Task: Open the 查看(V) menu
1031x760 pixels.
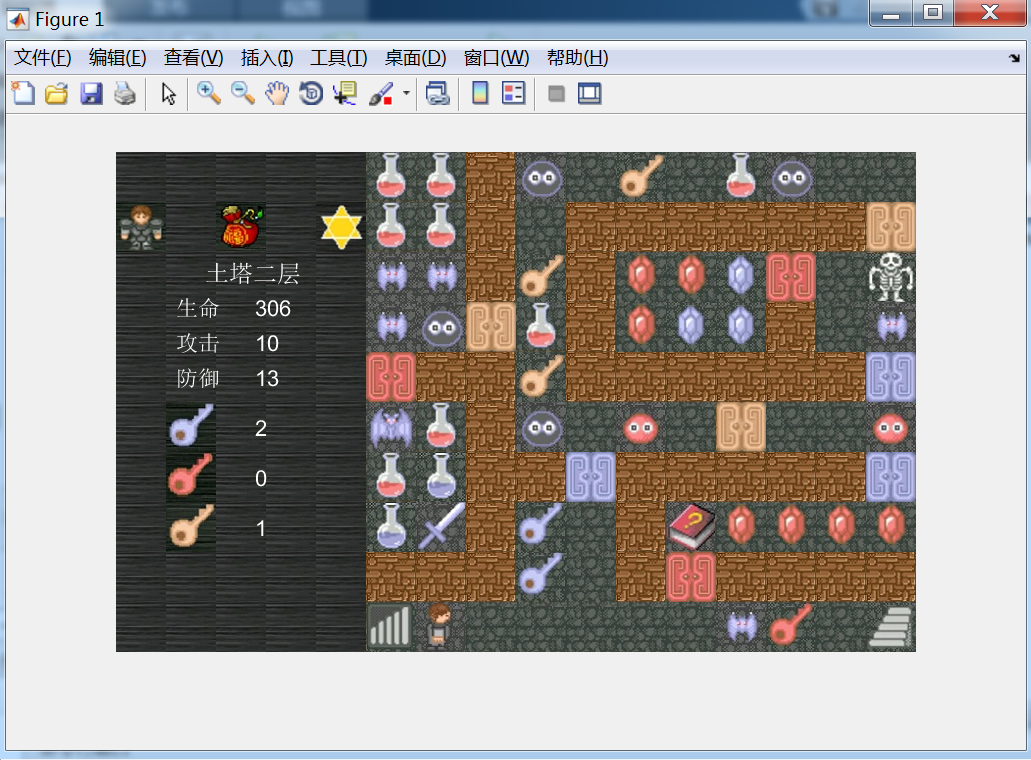Action: [193, 58]
